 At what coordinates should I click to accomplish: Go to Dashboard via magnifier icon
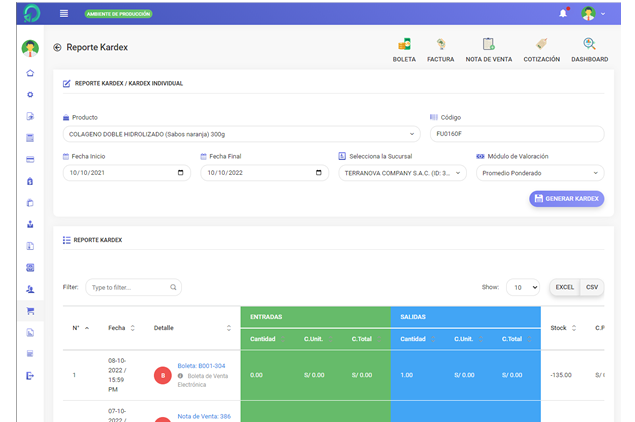coord(589,45)
